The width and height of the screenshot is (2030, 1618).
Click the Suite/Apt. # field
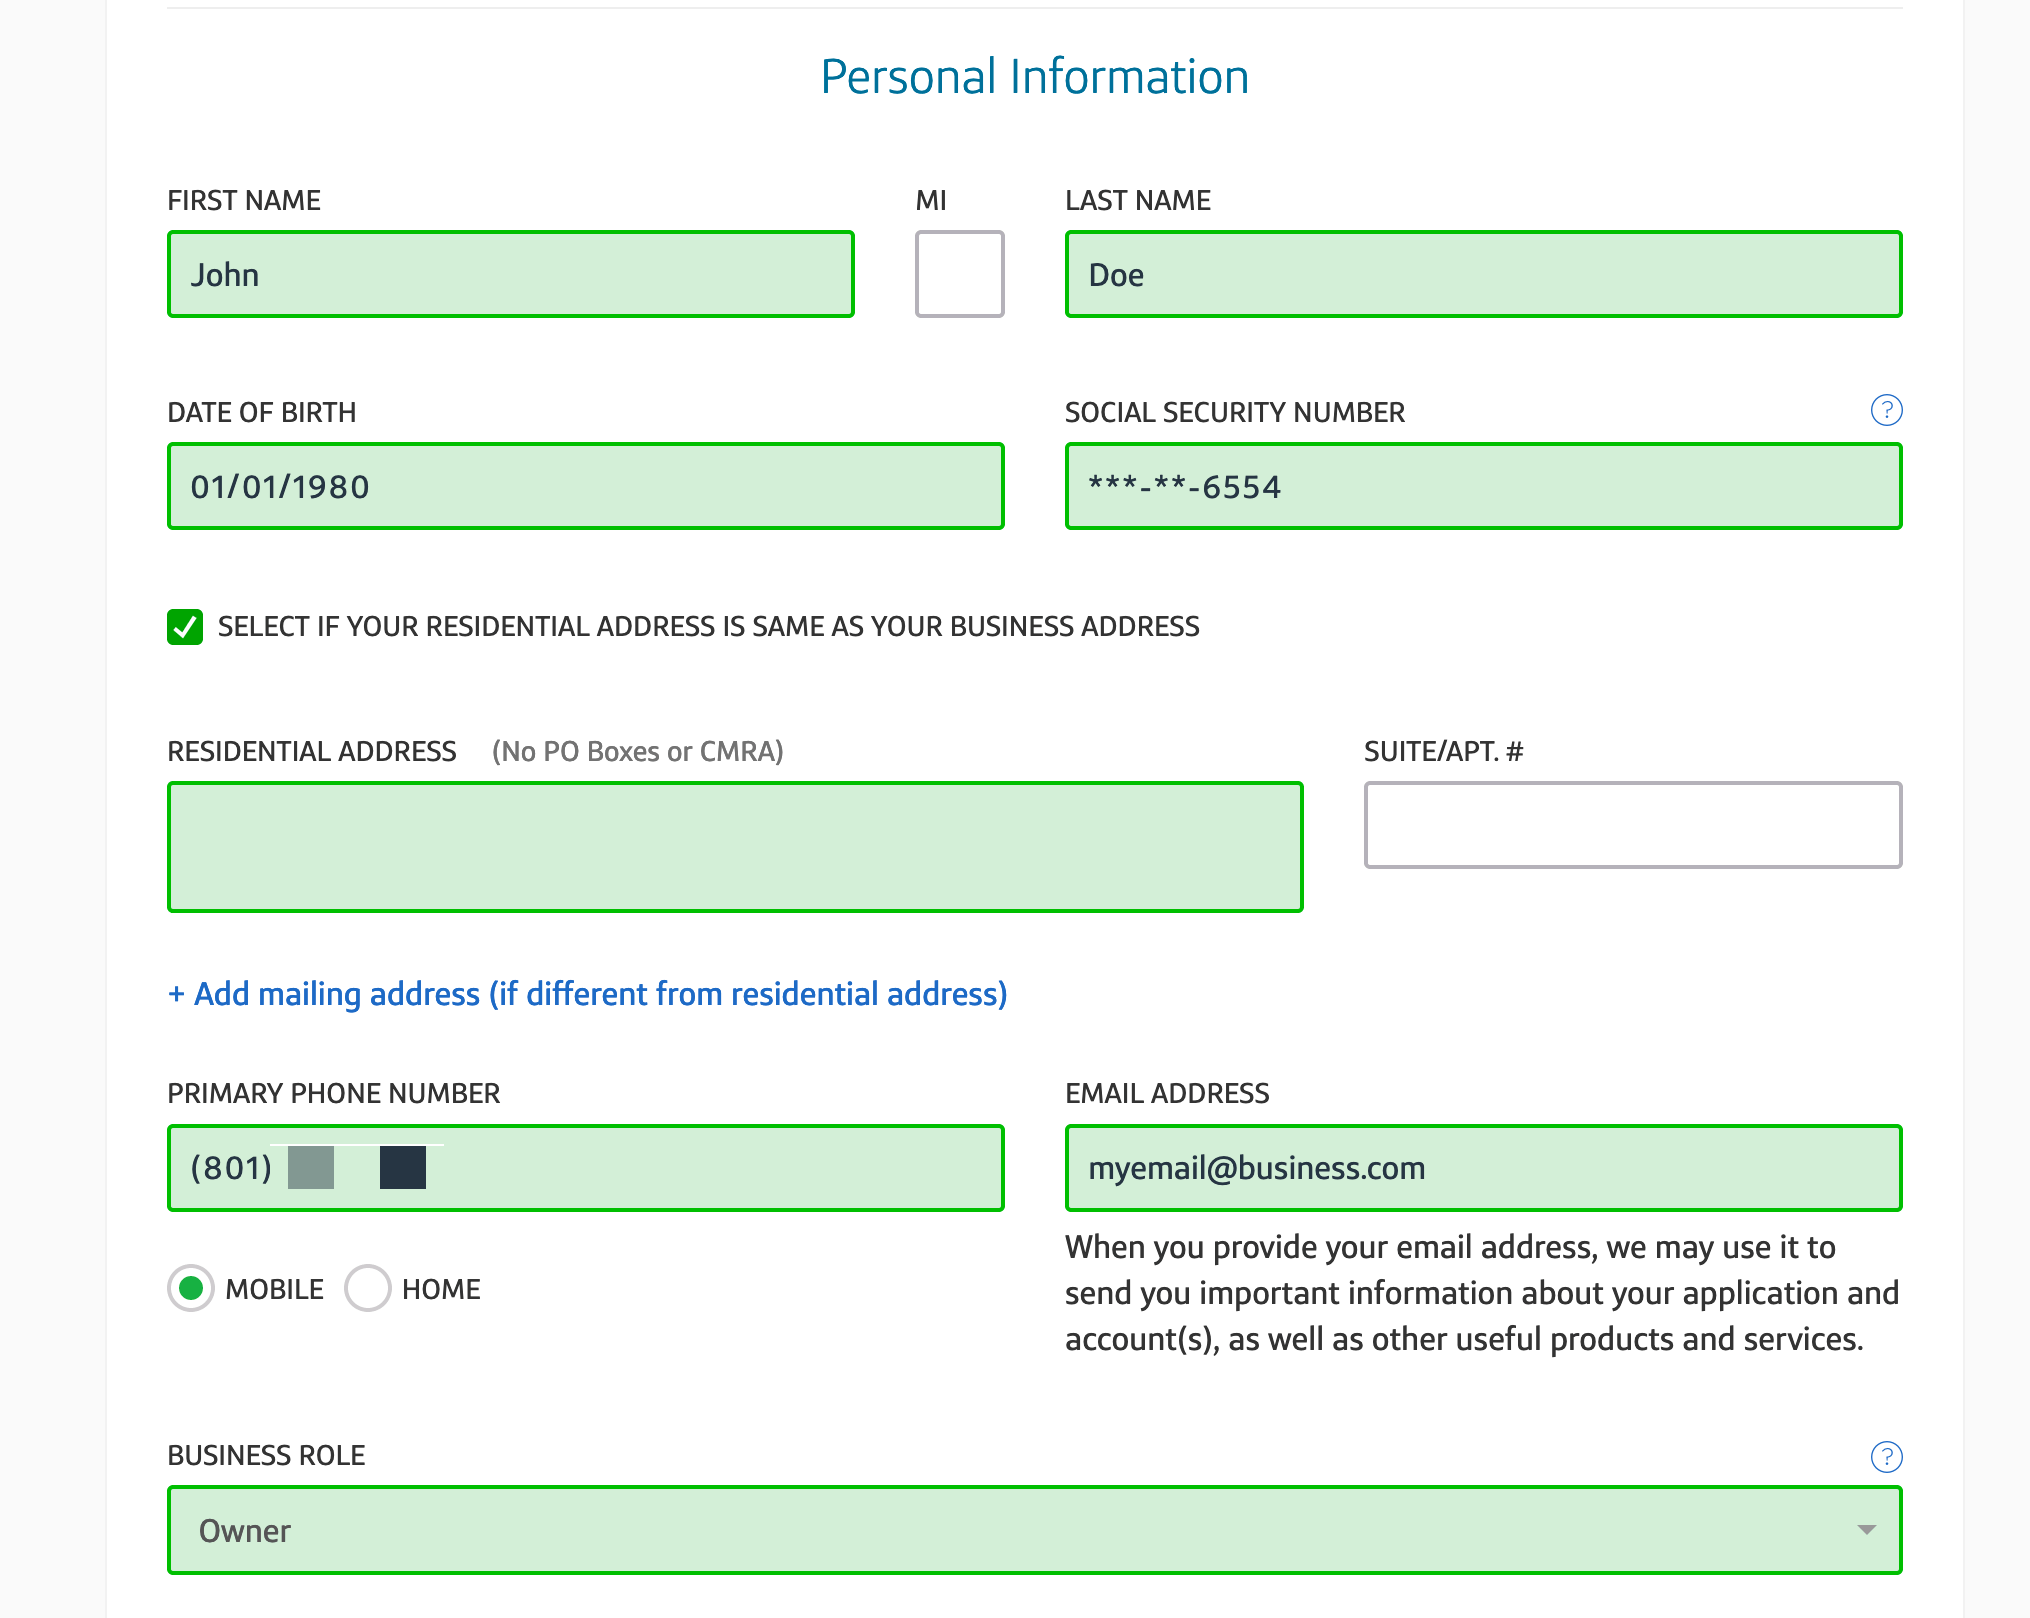pyautogui.click(x=1633, y=825)
